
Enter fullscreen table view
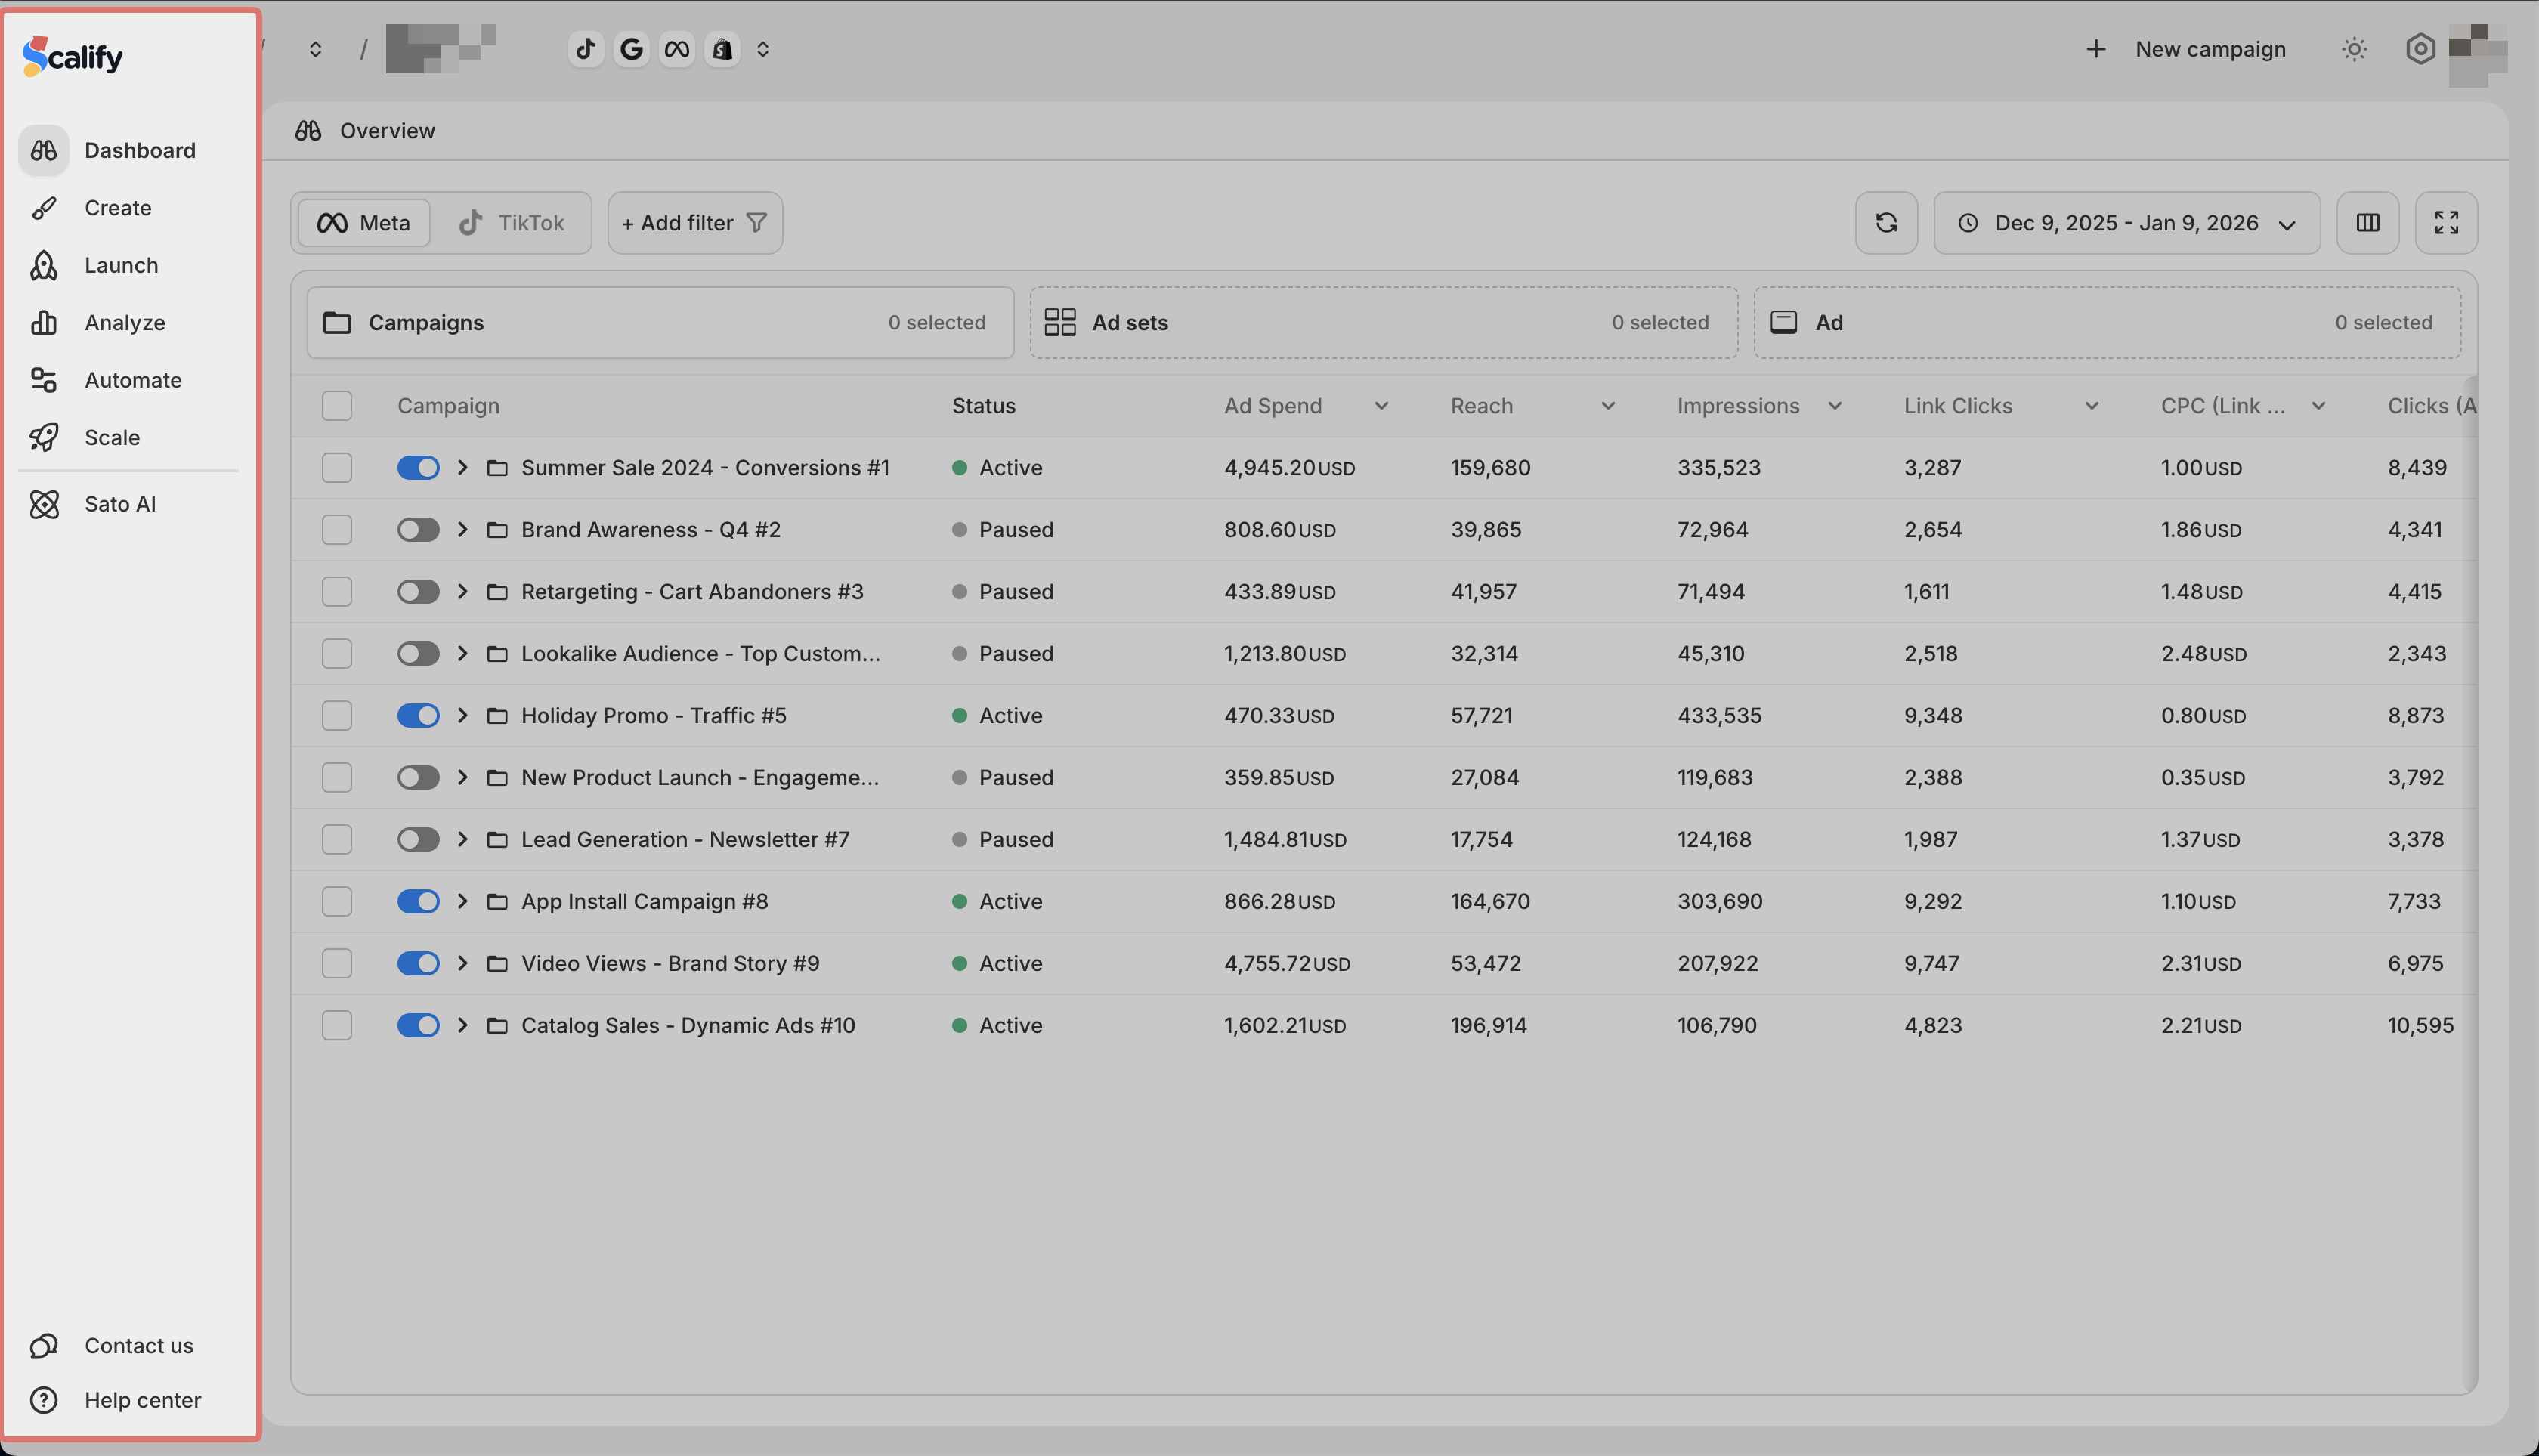pos(2446,223)
